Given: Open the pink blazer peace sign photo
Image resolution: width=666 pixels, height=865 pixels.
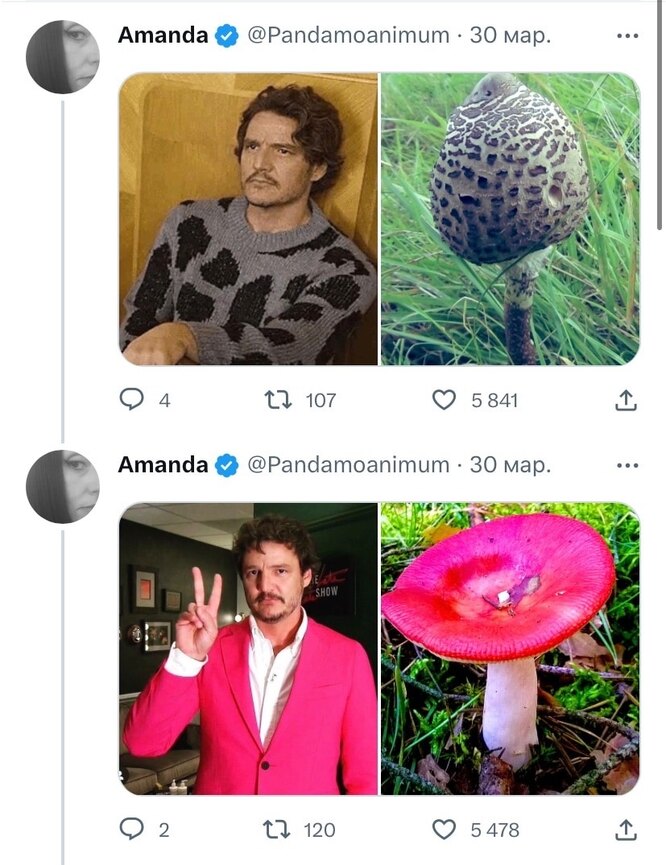Looking at the screenshot, I should pos(249,648).
